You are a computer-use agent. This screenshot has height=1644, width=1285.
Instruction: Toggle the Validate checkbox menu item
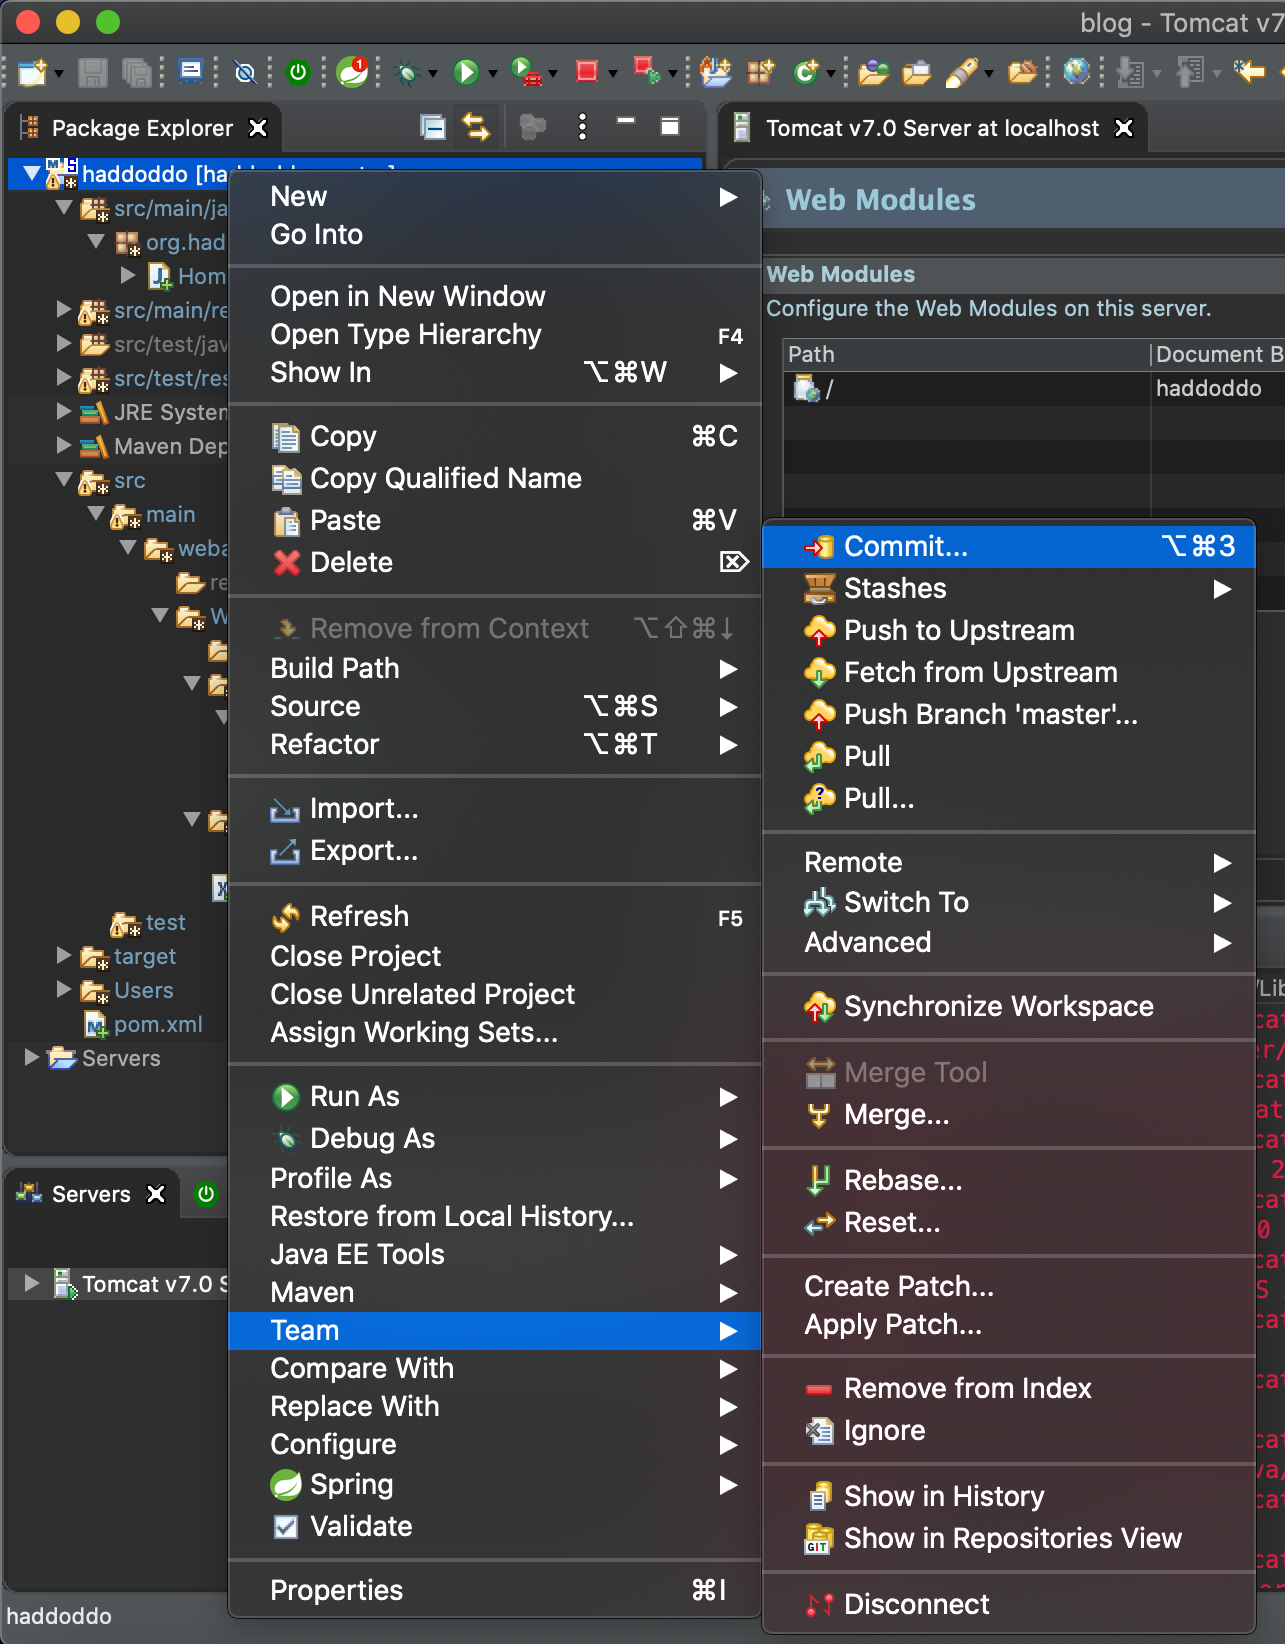[x=494, y=1526]
